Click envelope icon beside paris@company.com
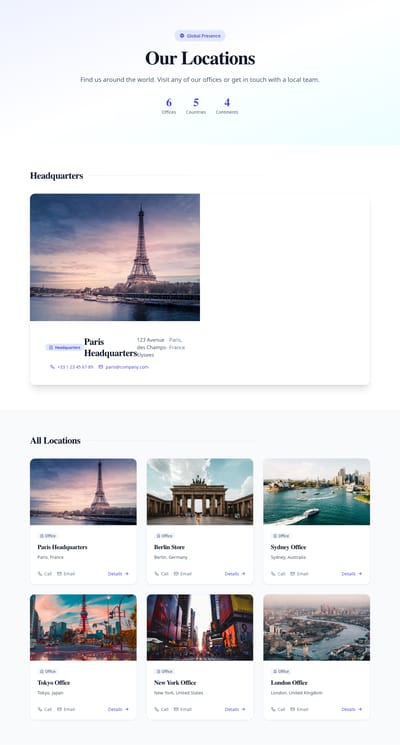This screenshot has height=745, width=400. click(101, 367)
